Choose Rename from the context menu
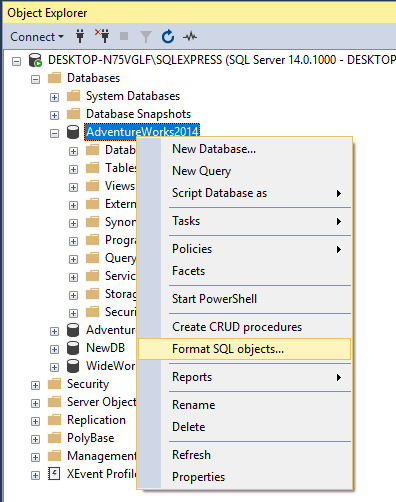 tap(245, 405)
